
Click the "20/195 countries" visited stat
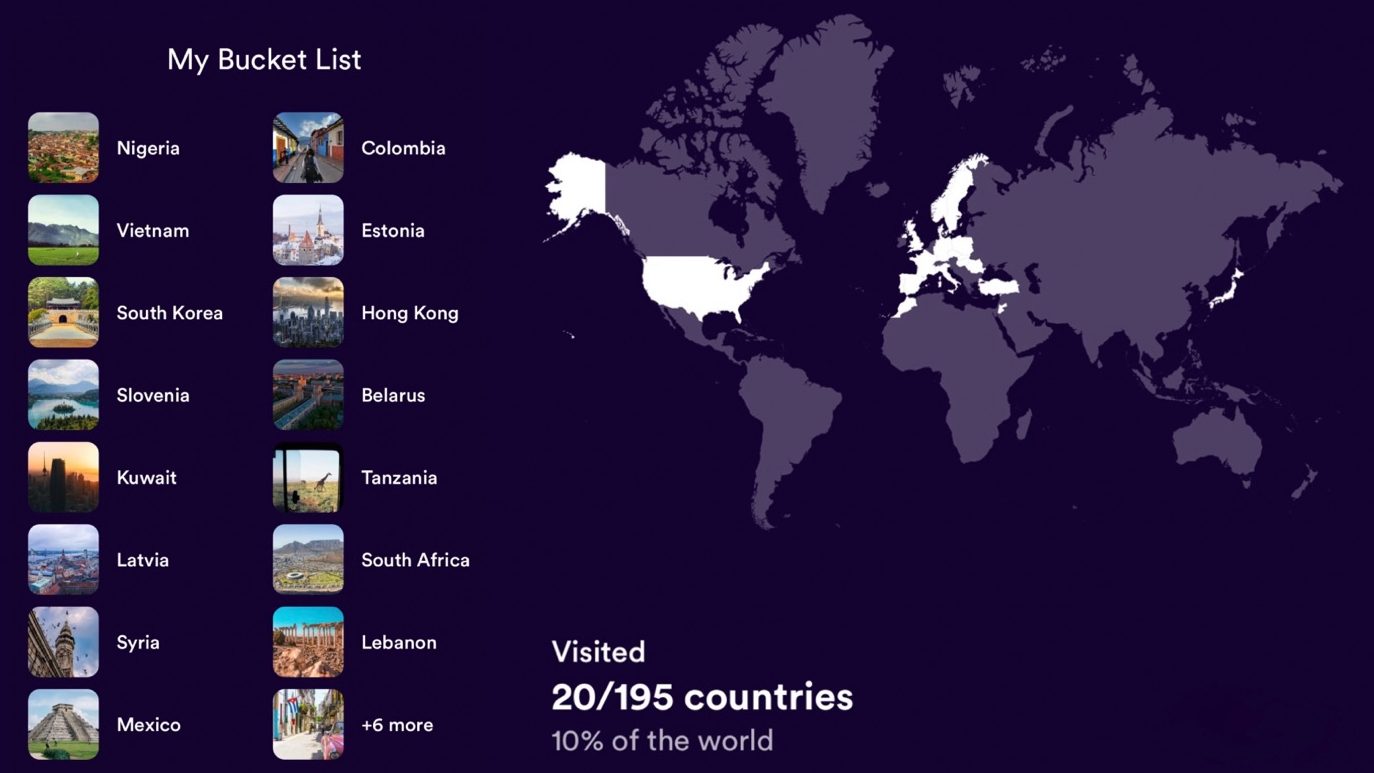tap(701, 697)
